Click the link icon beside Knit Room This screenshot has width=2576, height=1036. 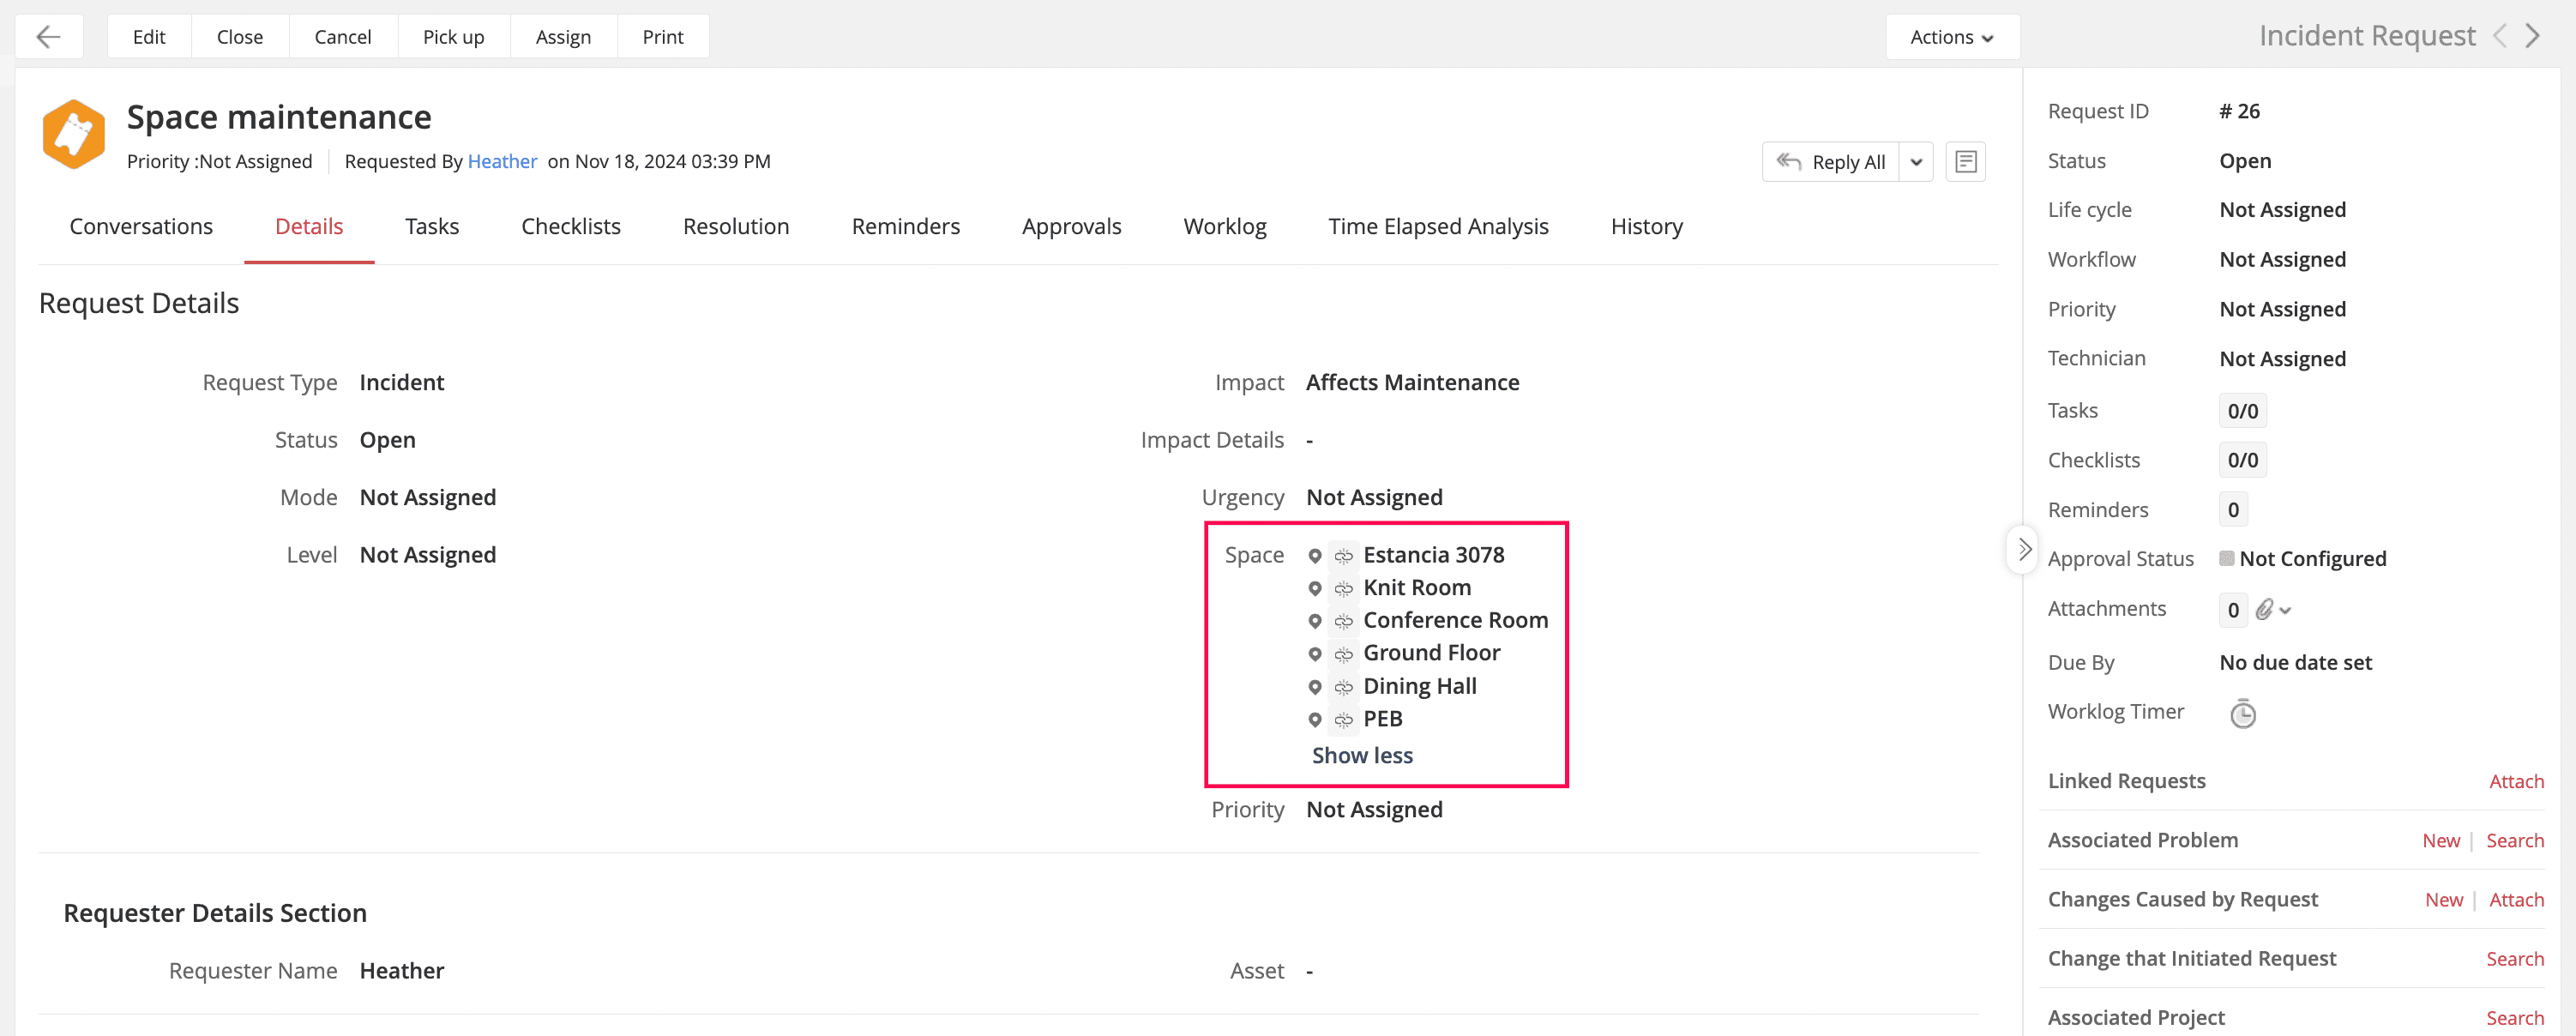pyautogui.click(x=1343, y=589)
